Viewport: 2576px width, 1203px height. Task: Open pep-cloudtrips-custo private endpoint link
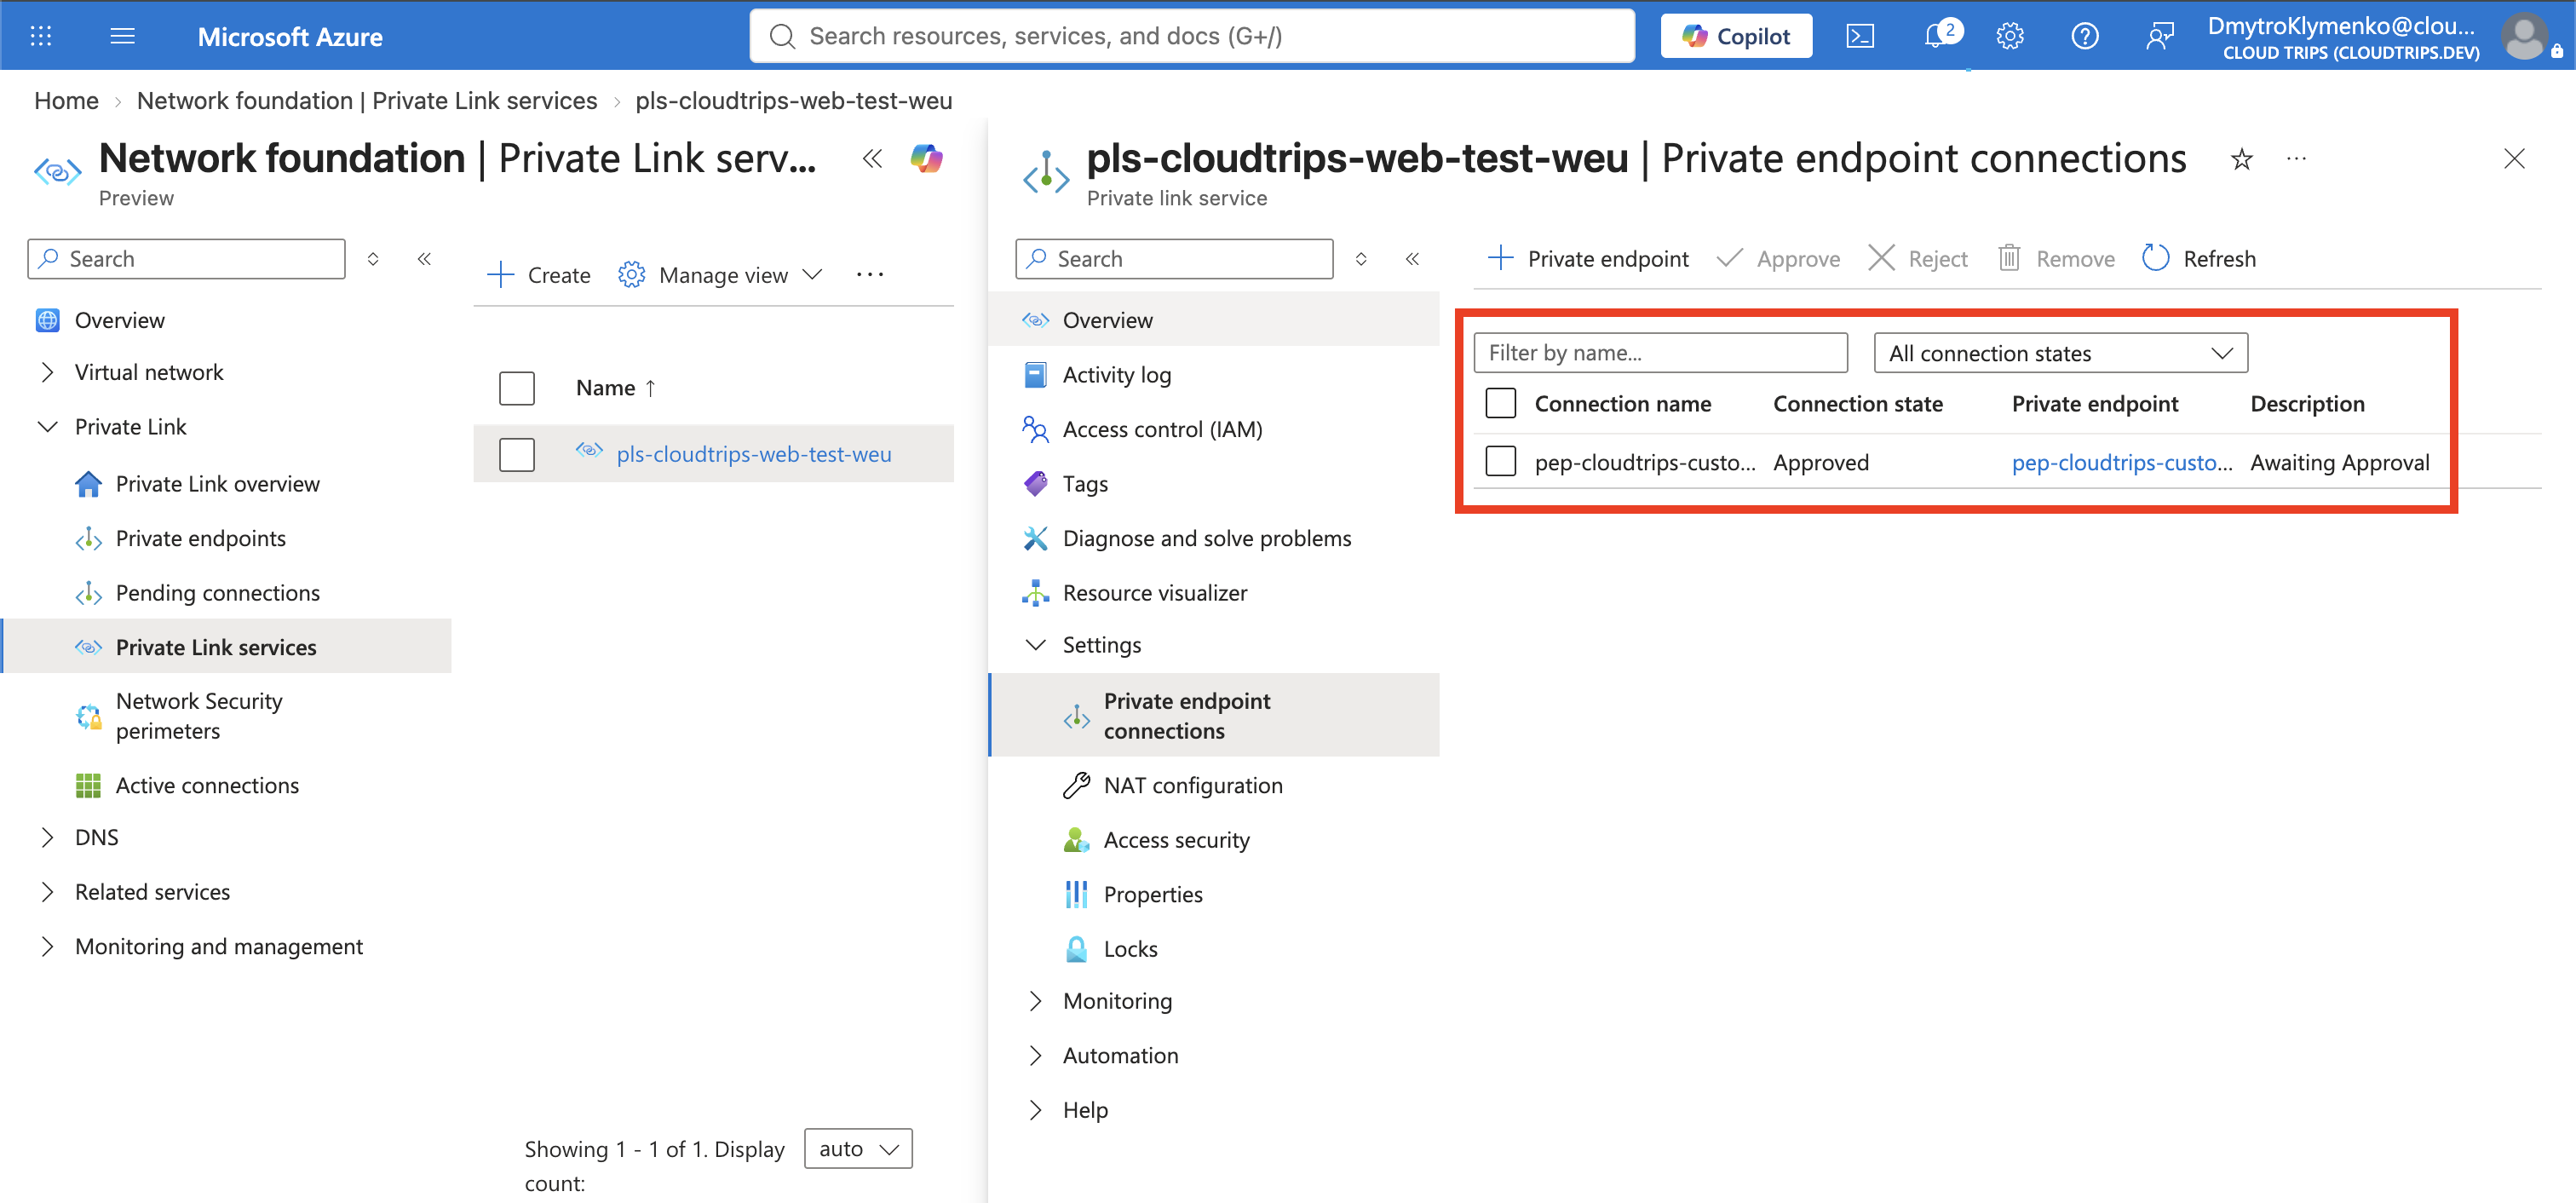tap(2121, 462)
